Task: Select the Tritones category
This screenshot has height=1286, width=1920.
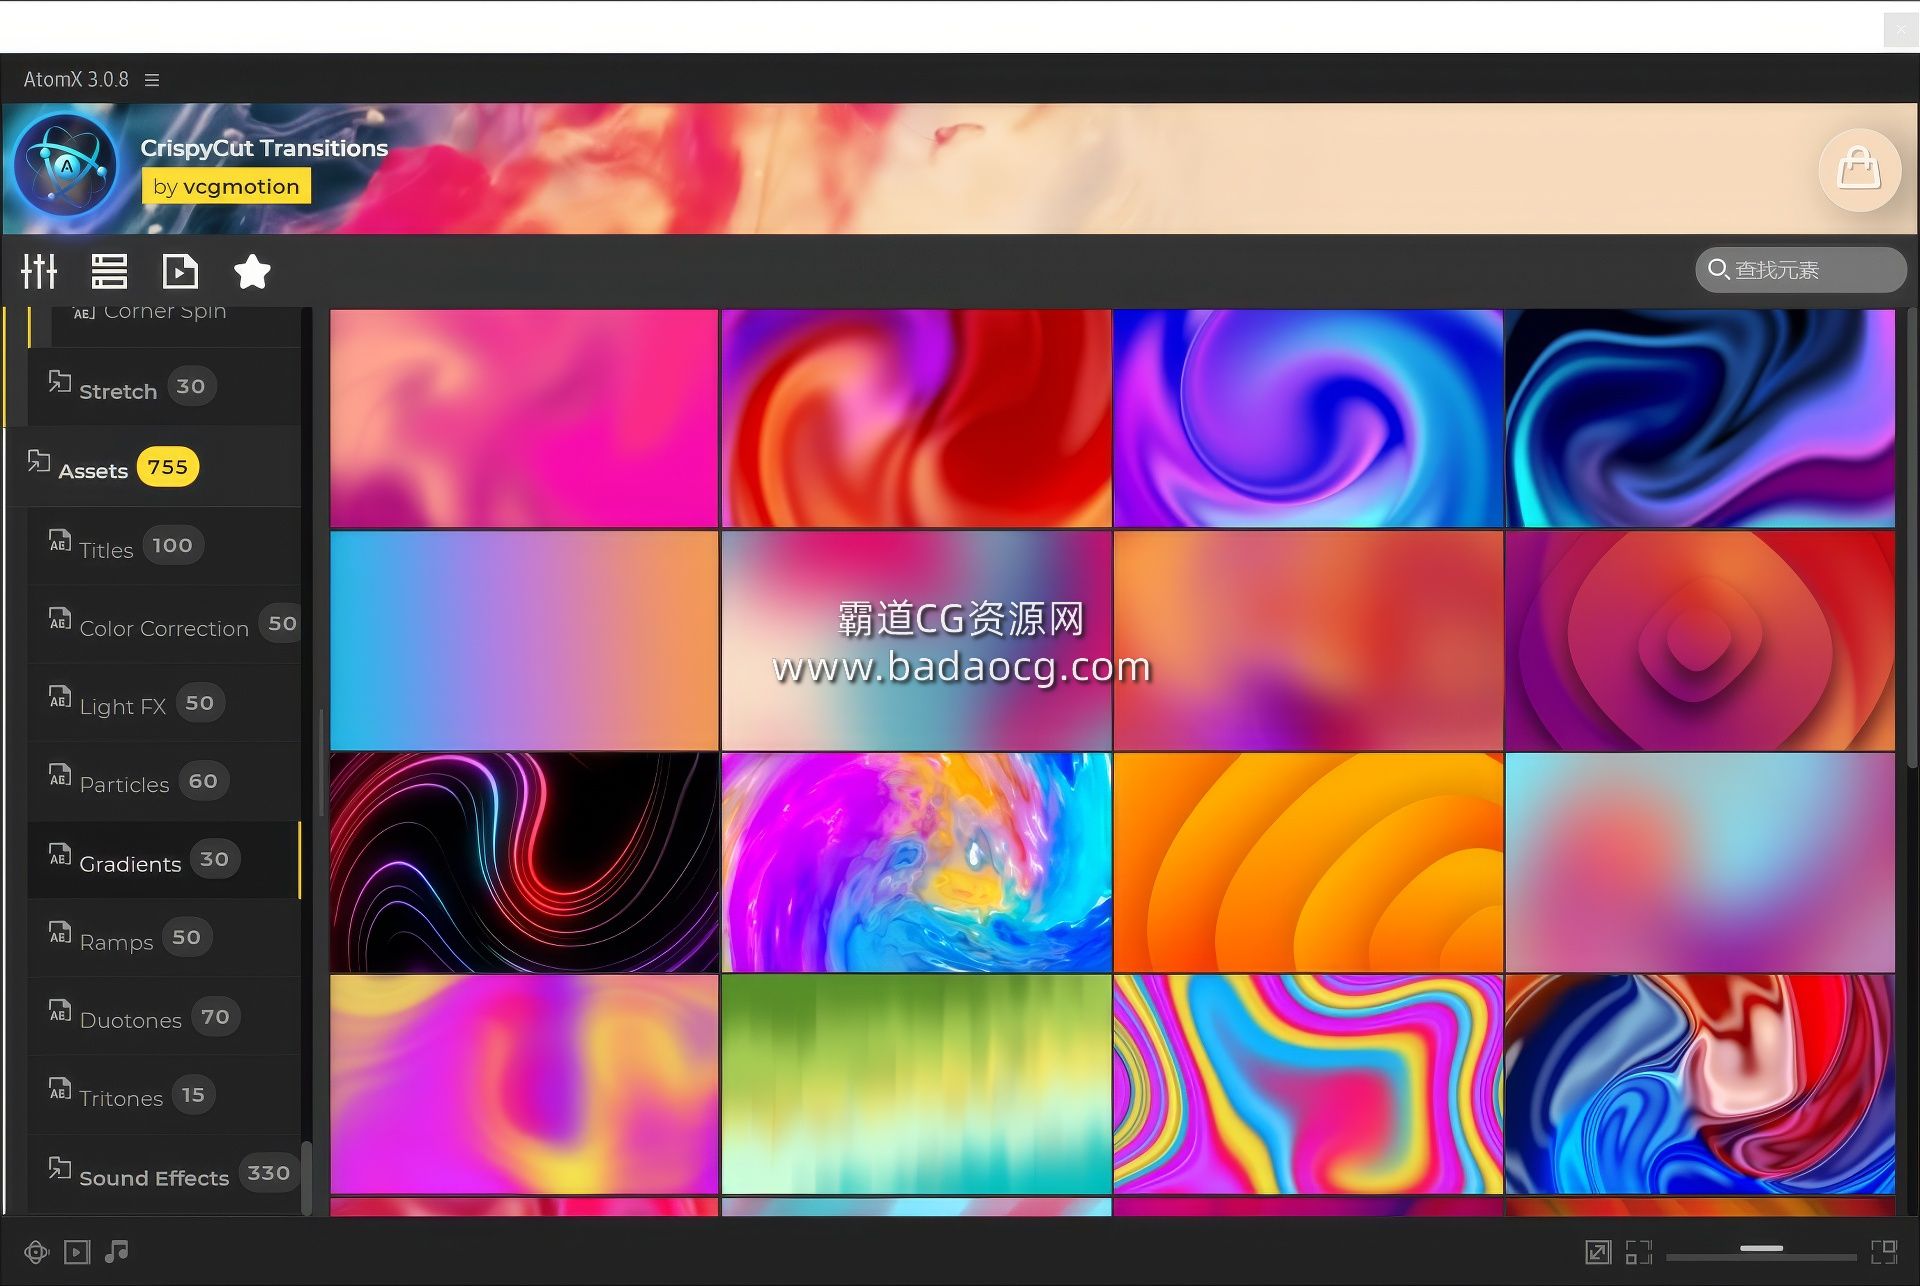Action: coord(163,1095)
